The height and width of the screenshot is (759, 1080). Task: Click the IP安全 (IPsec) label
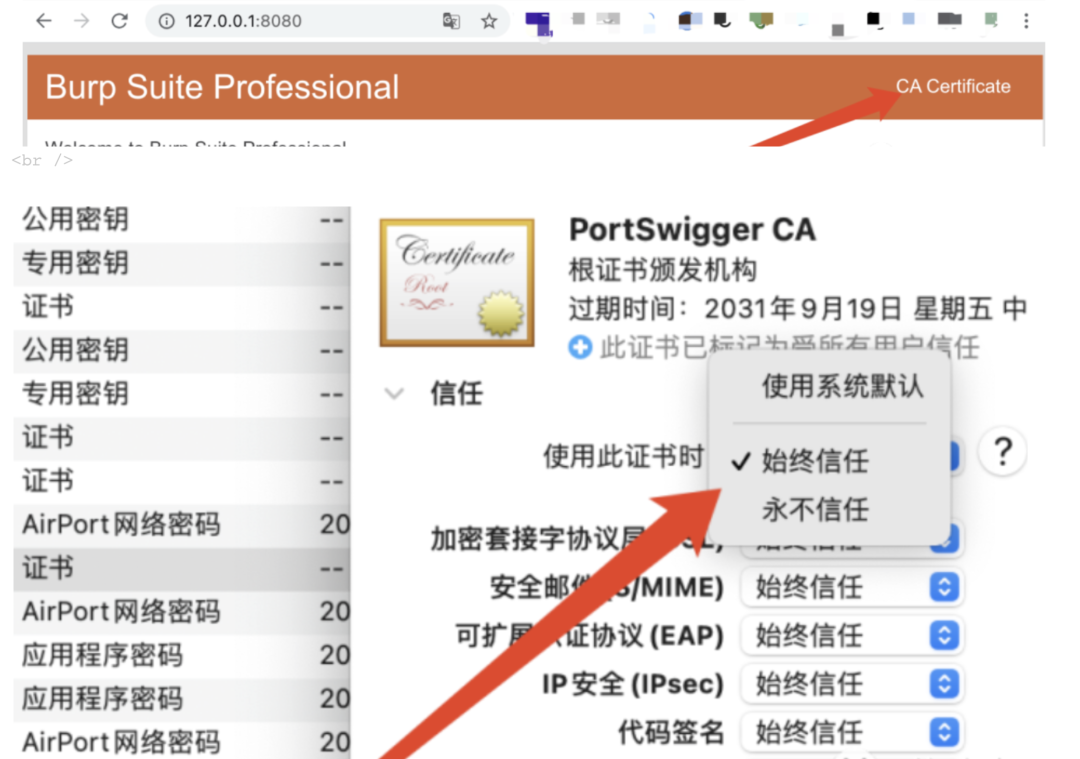coord(633,684)
